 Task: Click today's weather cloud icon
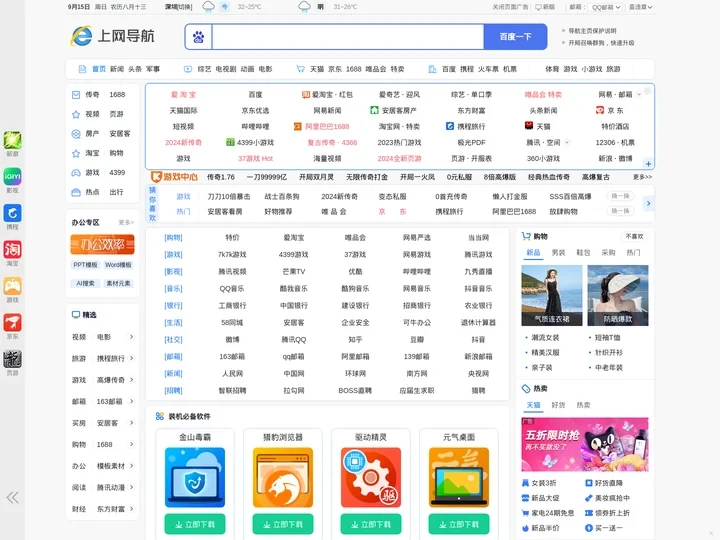coord(208,6)
